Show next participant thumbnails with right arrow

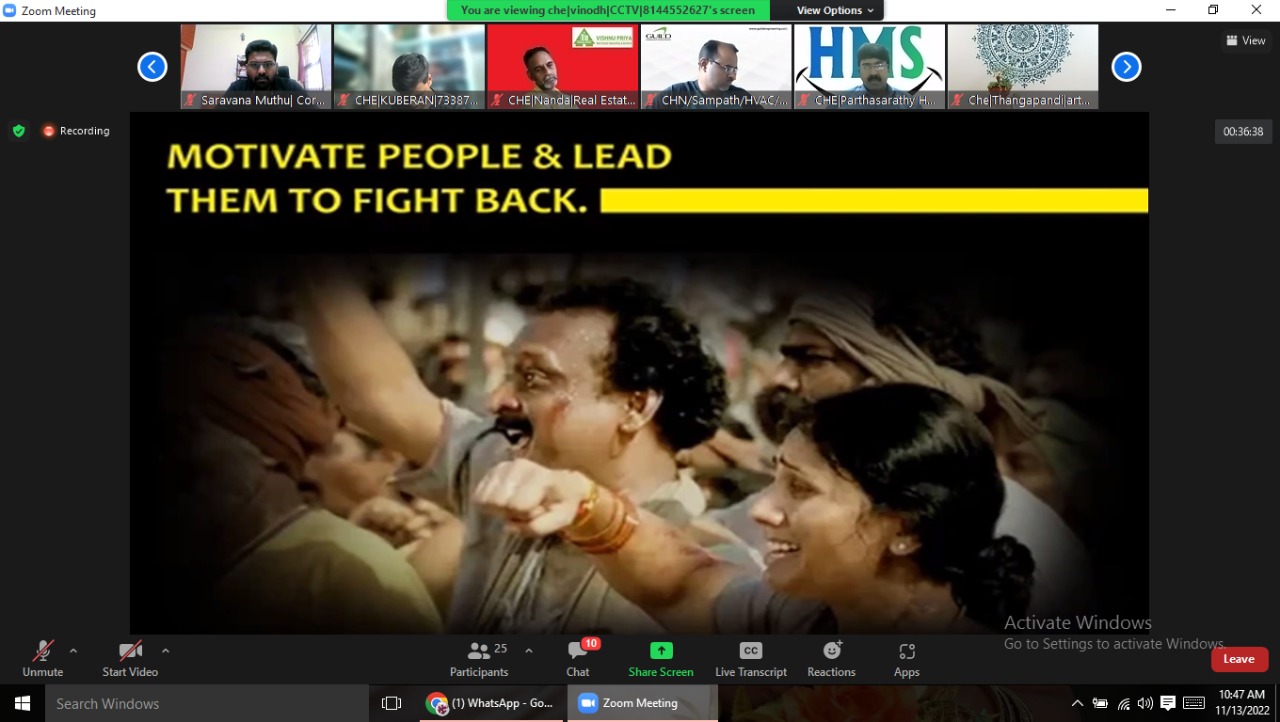[1126, 67]
